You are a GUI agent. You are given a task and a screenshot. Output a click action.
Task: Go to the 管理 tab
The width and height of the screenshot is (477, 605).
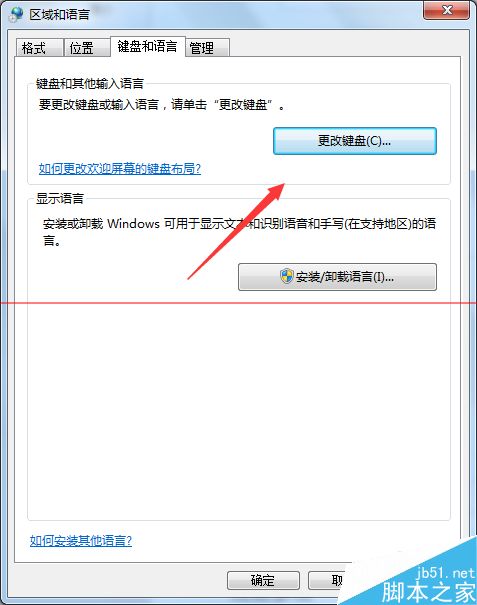click(x=208, y=48)
